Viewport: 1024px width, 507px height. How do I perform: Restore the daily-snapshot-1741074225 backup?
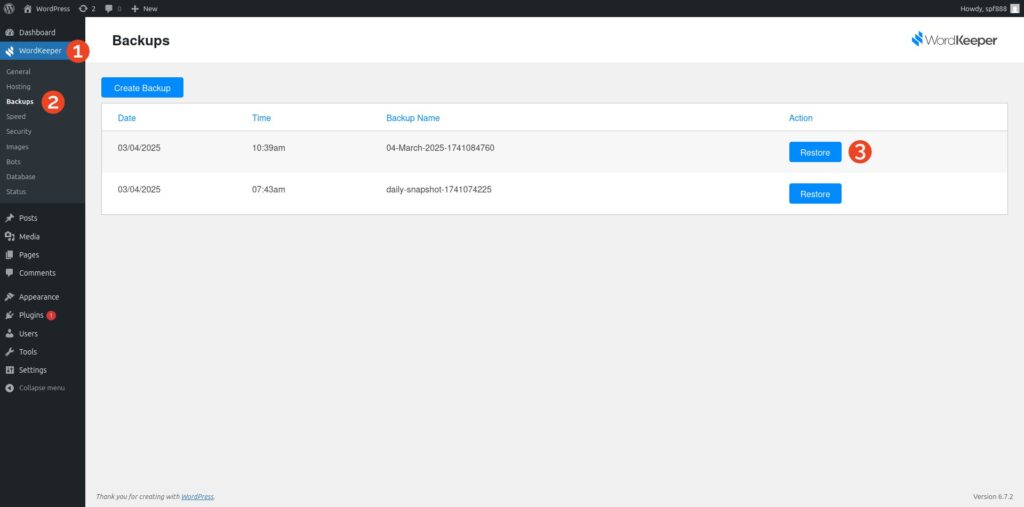[815, 194]
